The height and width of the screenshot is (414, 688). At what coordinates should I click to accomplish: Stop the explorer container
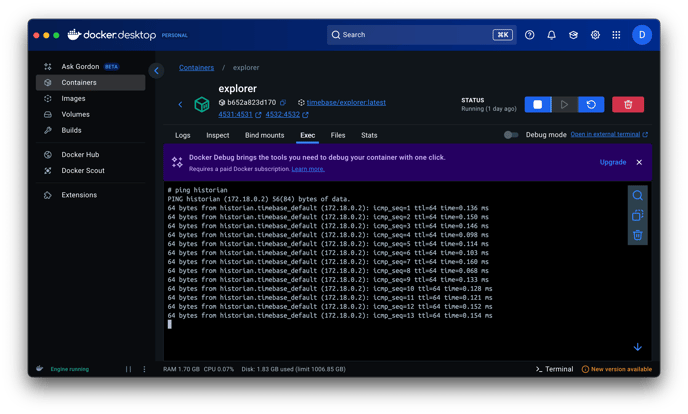pyautogui.click(x=537, y=104)
